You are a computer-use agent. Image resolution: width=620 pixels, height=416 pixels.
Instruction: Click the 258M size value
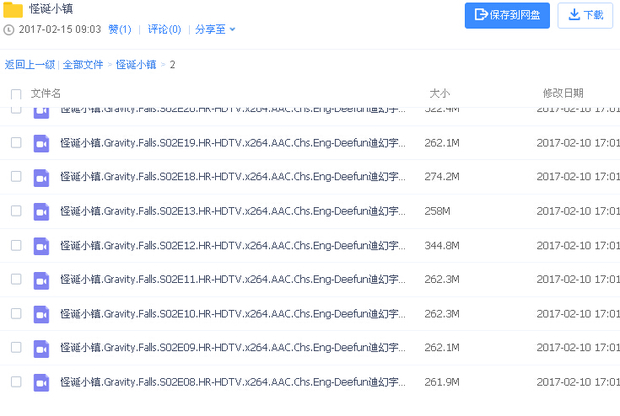coord(437,211)
